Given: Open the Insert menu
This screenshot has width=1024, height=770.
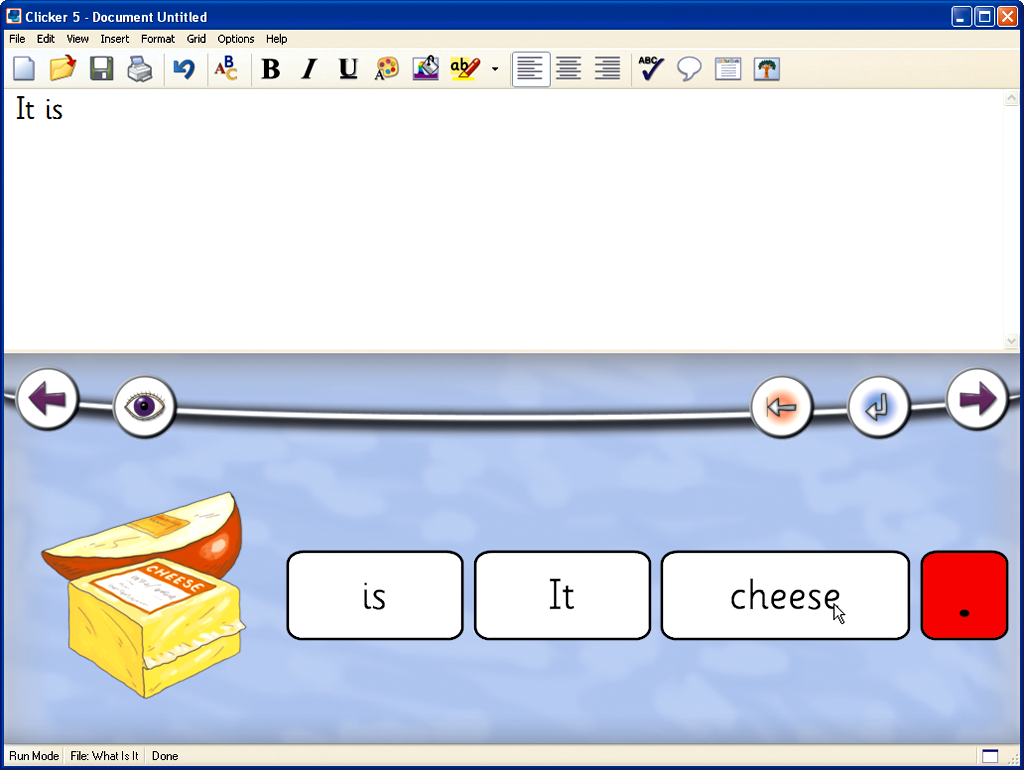Looking at the screenshot, I should pyautogui.click(x=115, y=39).
